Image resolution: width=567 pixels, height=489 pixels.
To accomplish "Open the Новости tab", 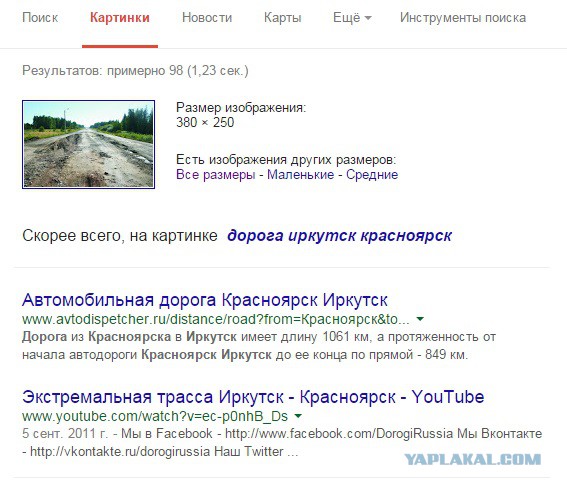I will [x=207, y=17].
